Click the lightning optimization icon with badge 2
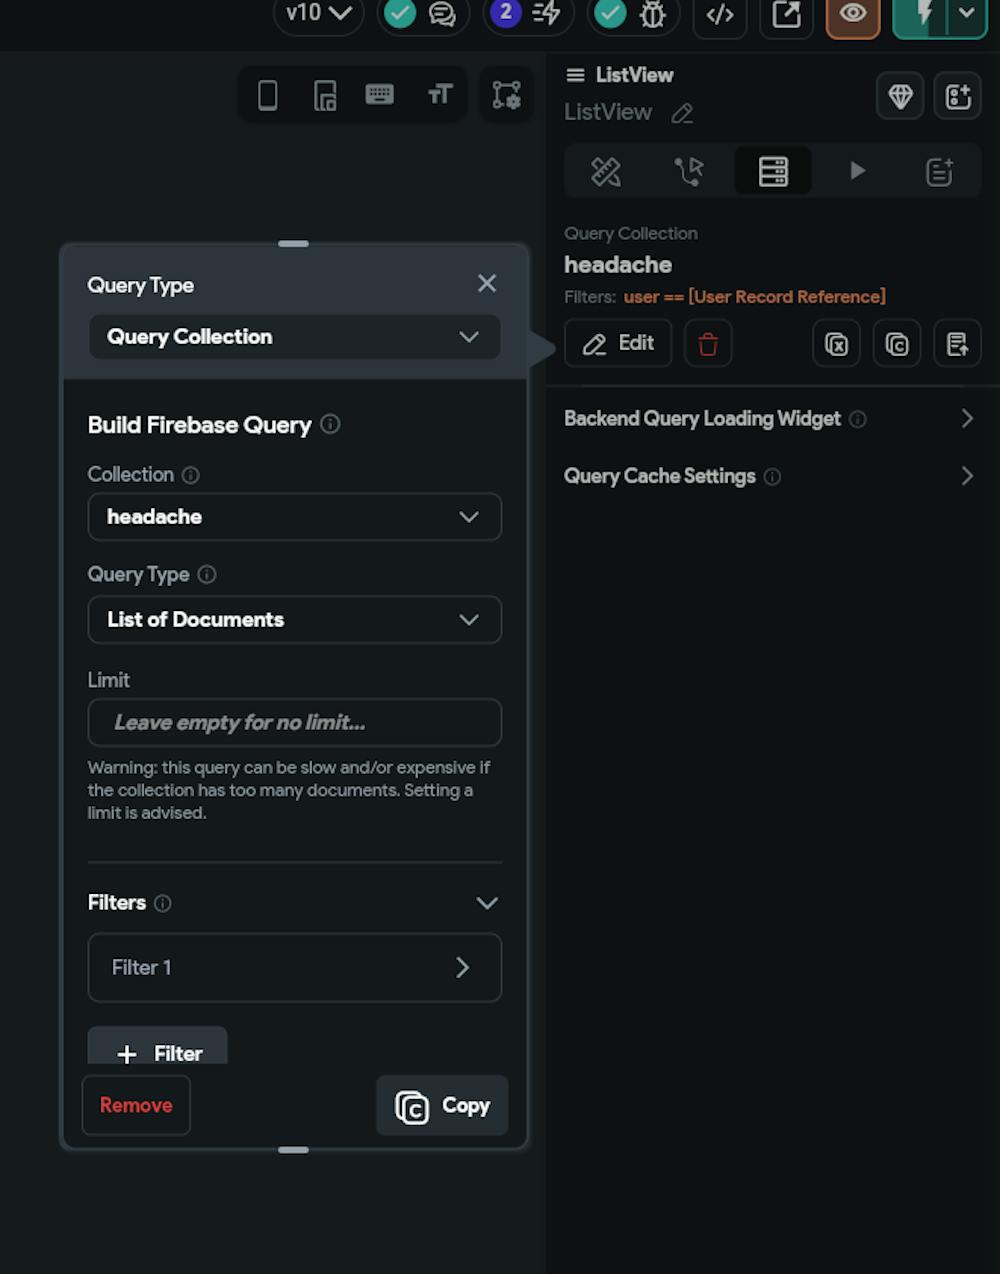This screenshot has height=1274, width=1000. coord(546,13)
